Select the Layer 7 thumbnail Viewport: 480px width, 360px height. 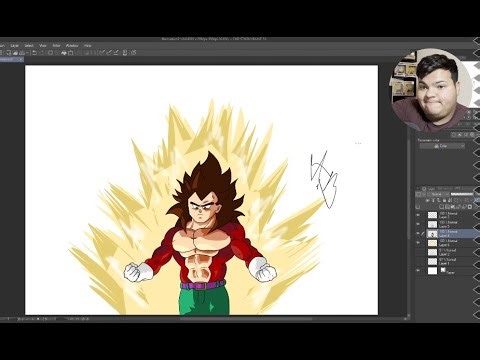tap(432, 215)
